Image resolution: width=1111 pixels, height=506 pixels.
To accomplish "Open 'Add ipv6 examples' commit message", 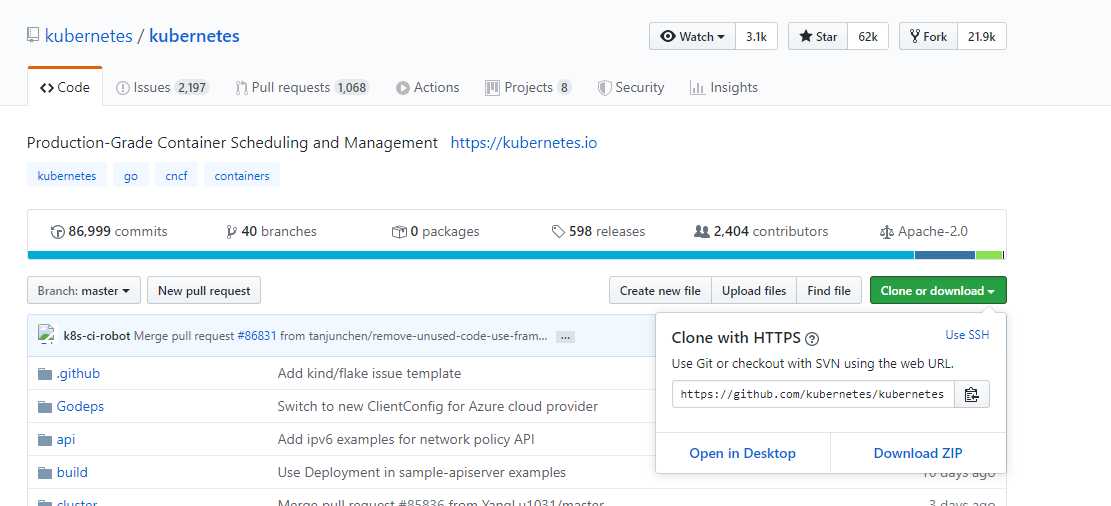I will [406, 439].
